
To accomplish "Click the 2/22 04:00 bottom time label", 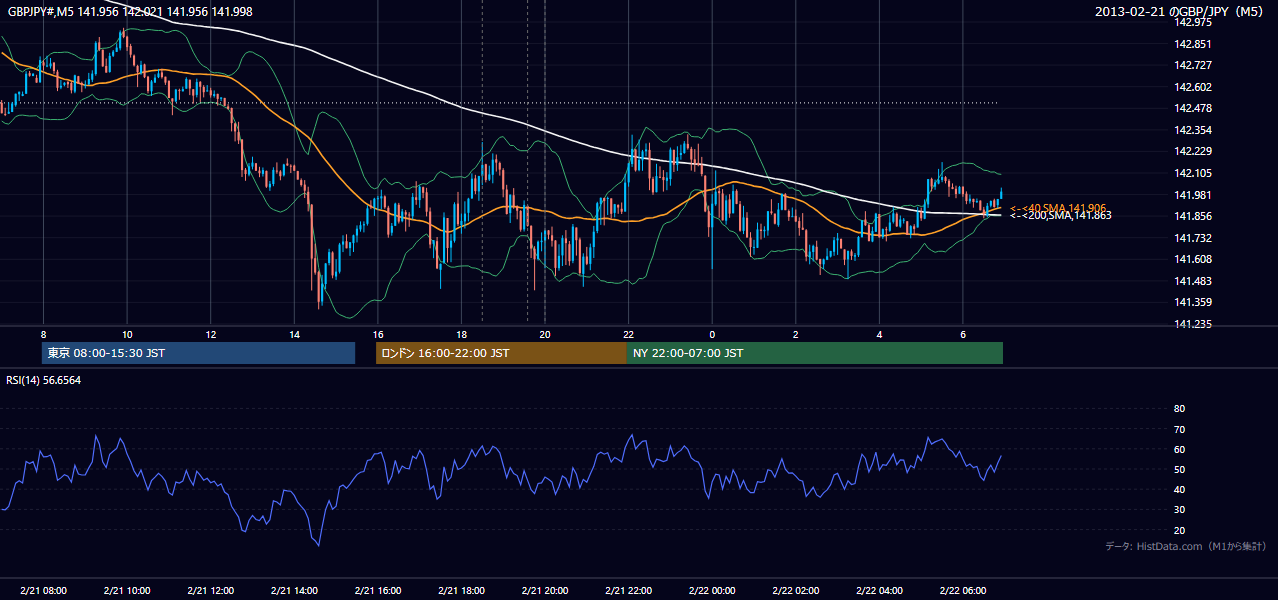I will pos(879,591).
